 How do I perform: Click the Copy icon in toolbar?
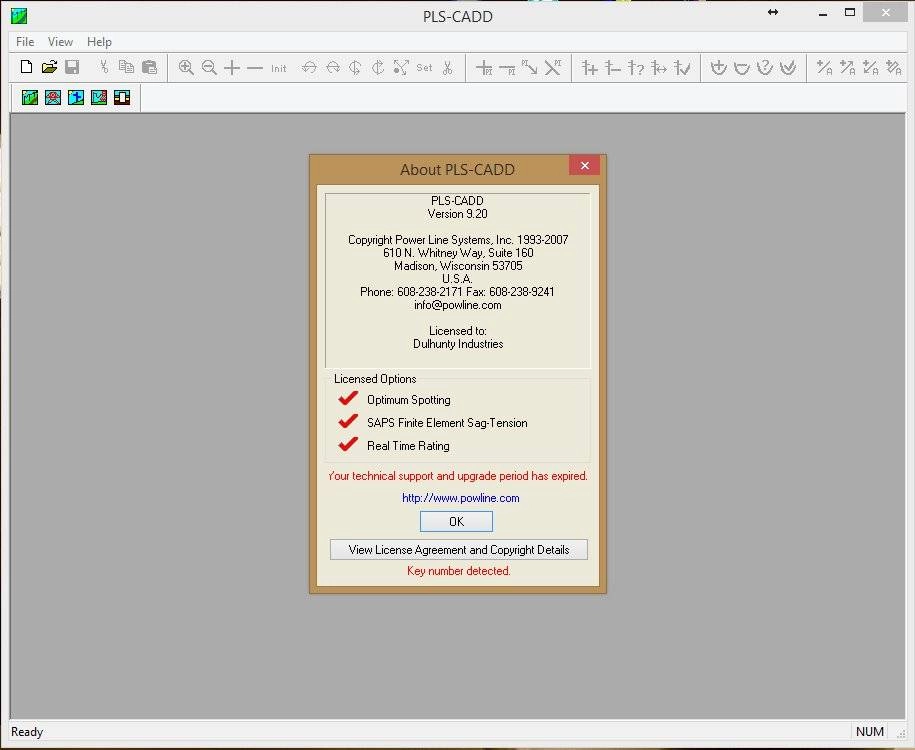click(x=126, y=67)
